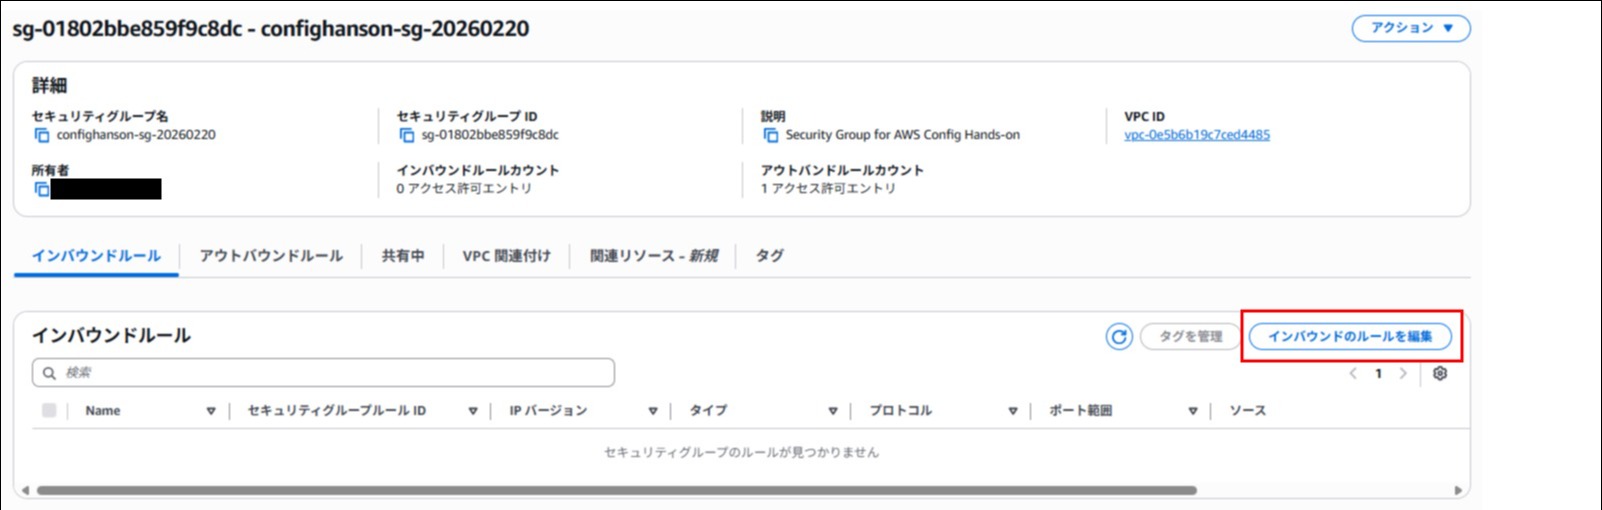Screen dimensions: 1602x510
Task: Sort by Name column arrow
Action: 211,411
